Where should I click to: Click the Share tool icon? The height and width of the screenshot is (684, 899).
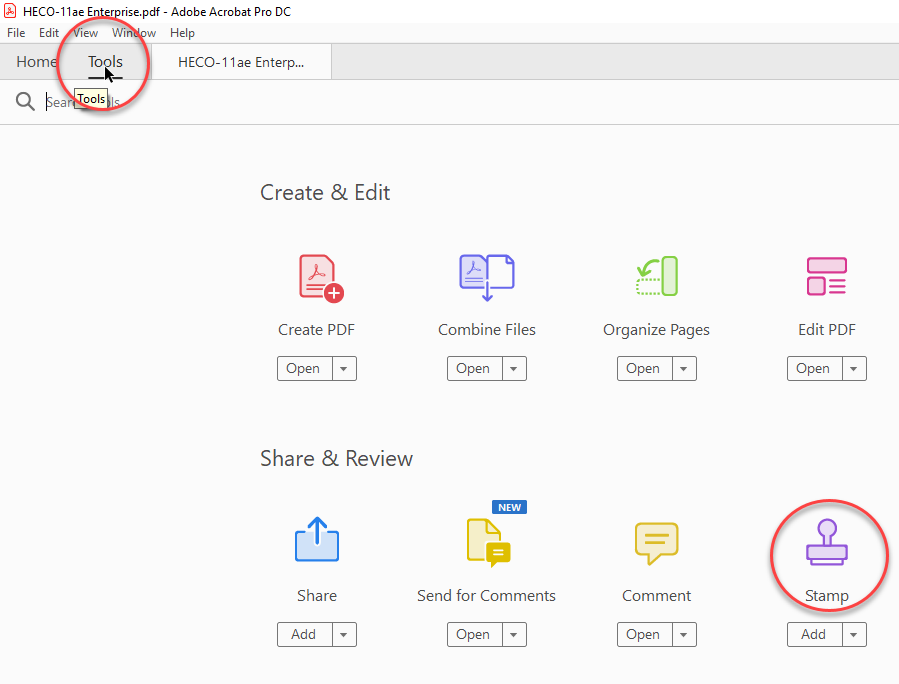point(317,540)
